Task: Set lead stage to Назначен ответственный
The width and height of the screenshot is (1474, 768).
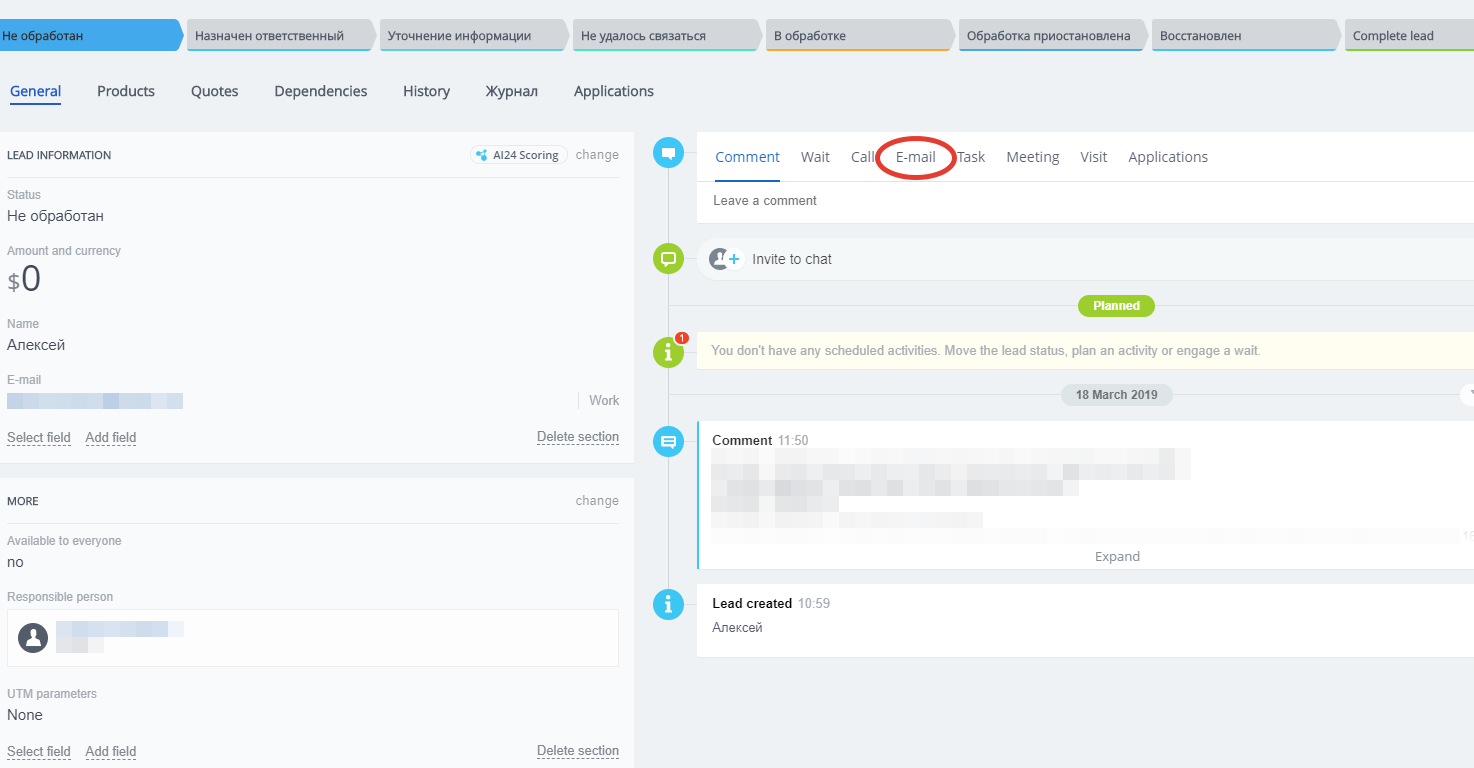Action: pyautogui.click(x=281, y=35)
